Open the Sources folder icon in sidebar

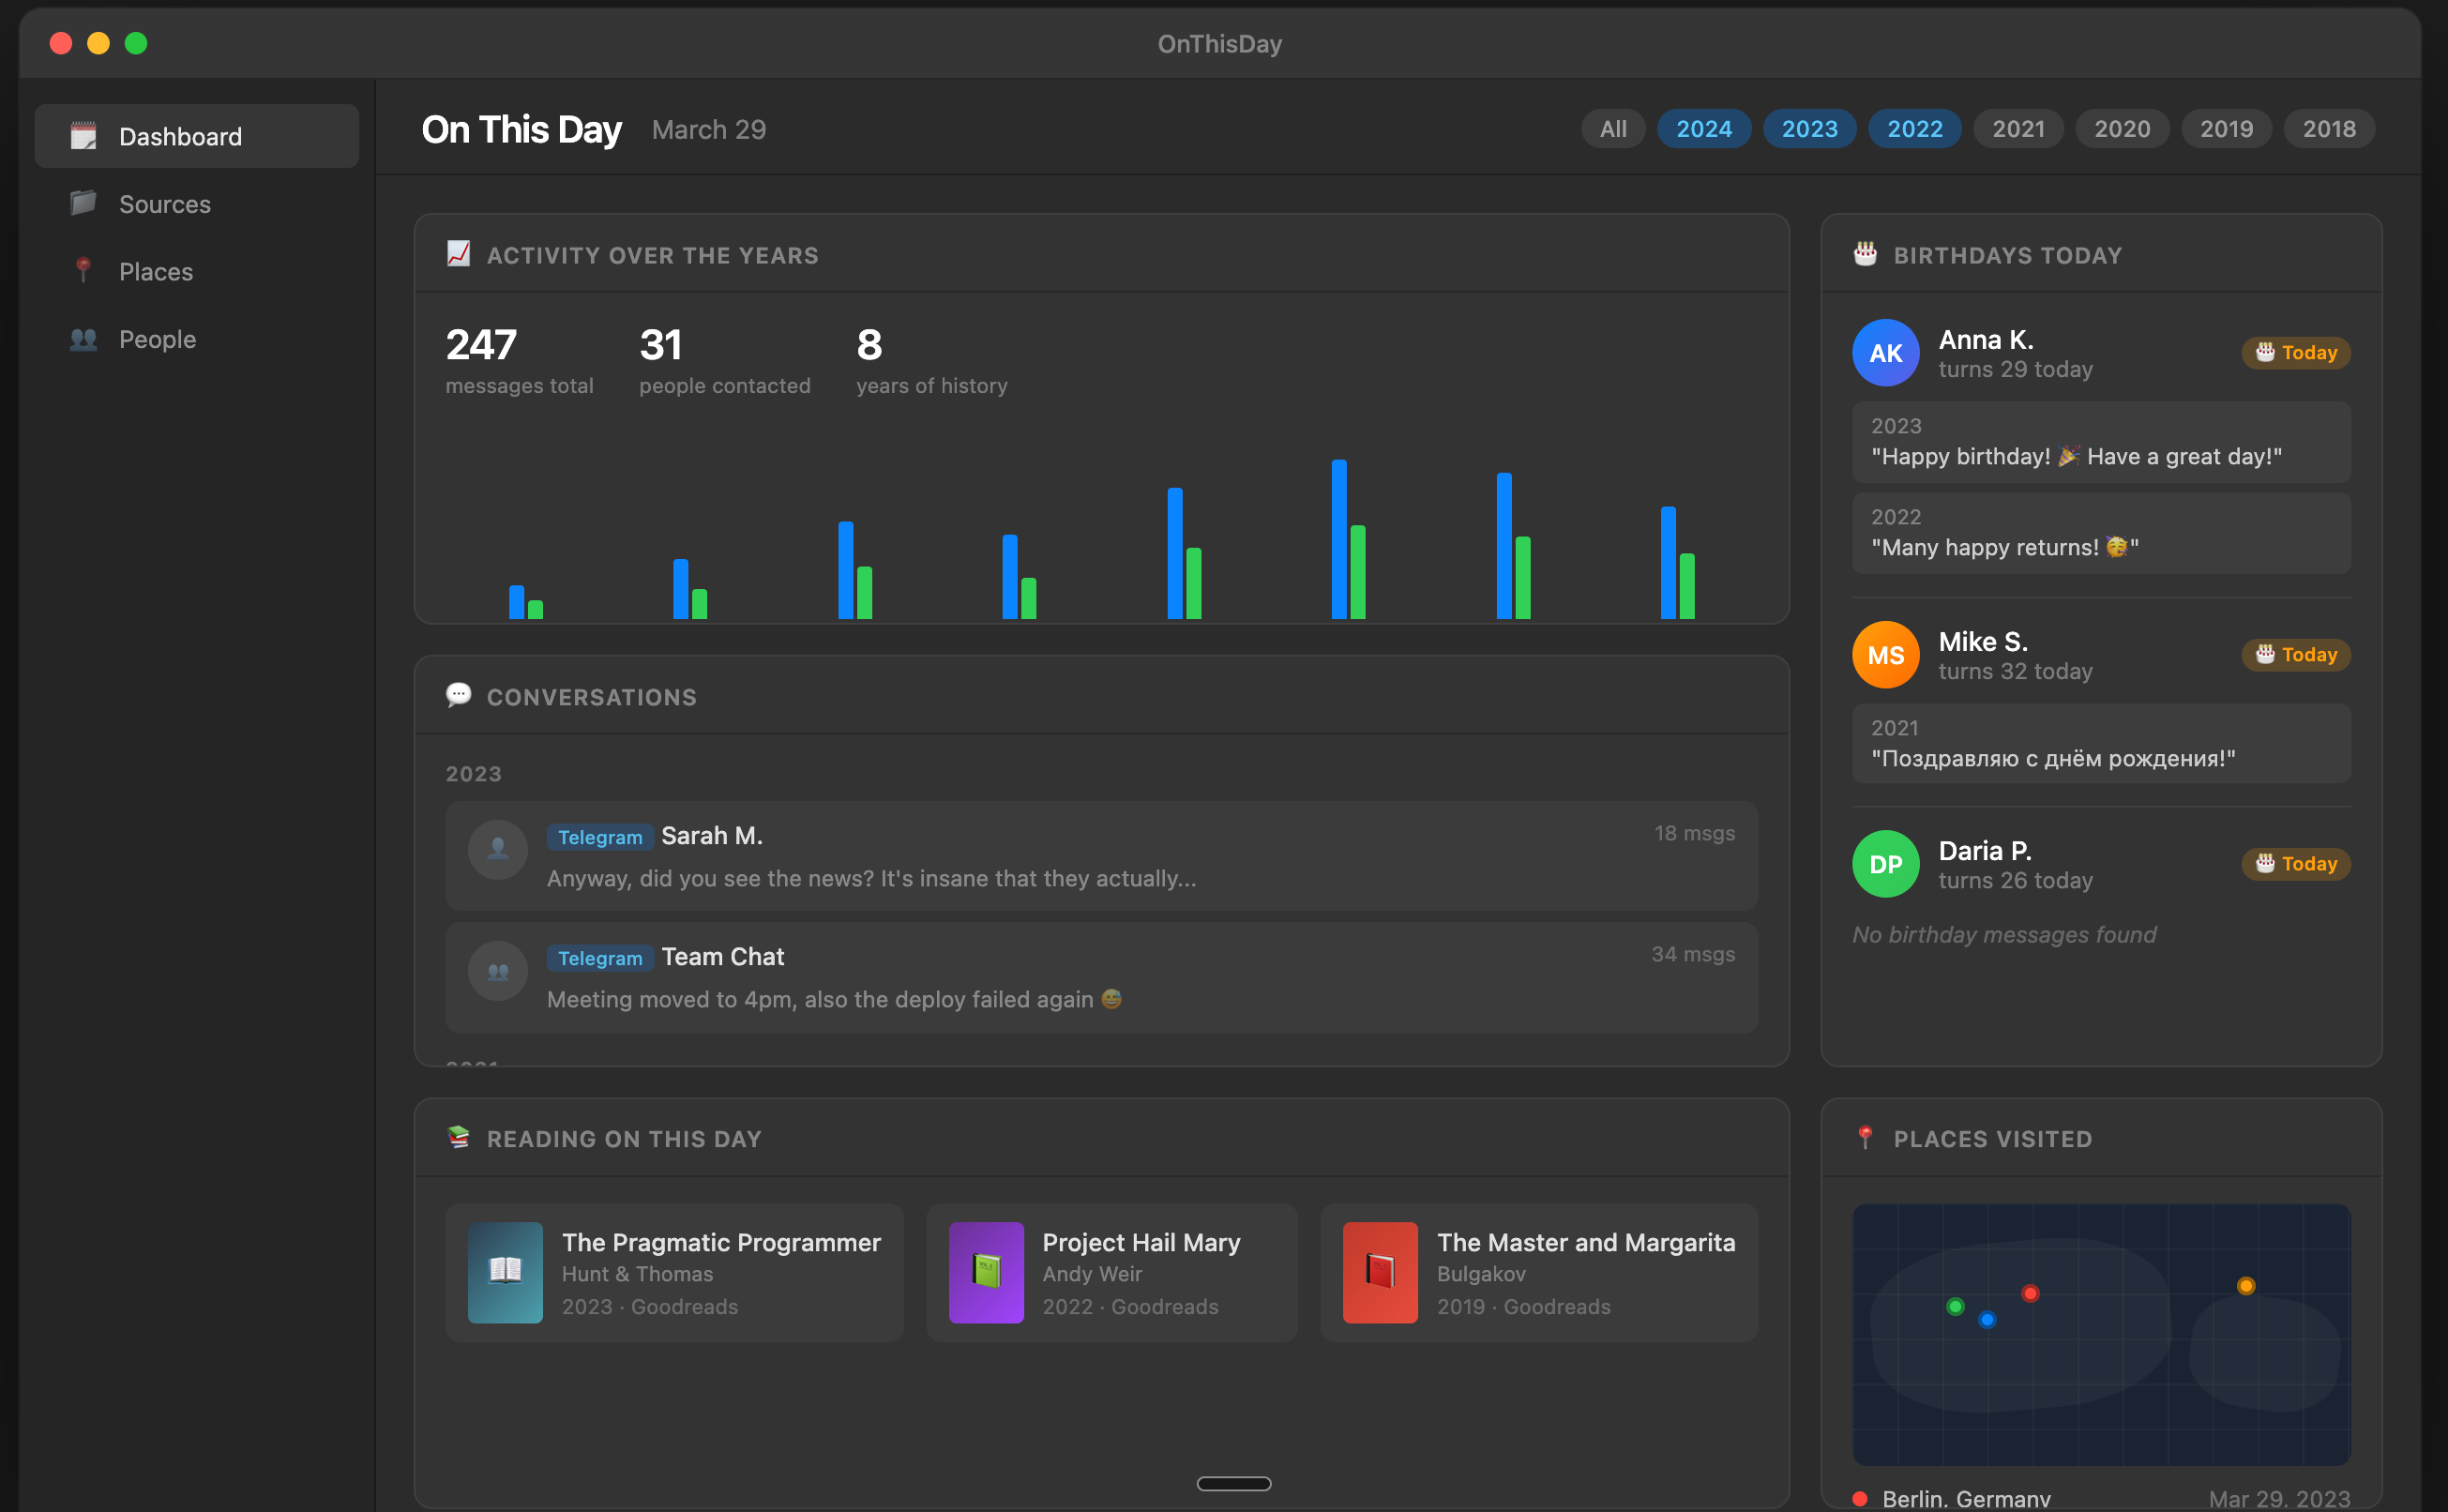tap(83, 204)
